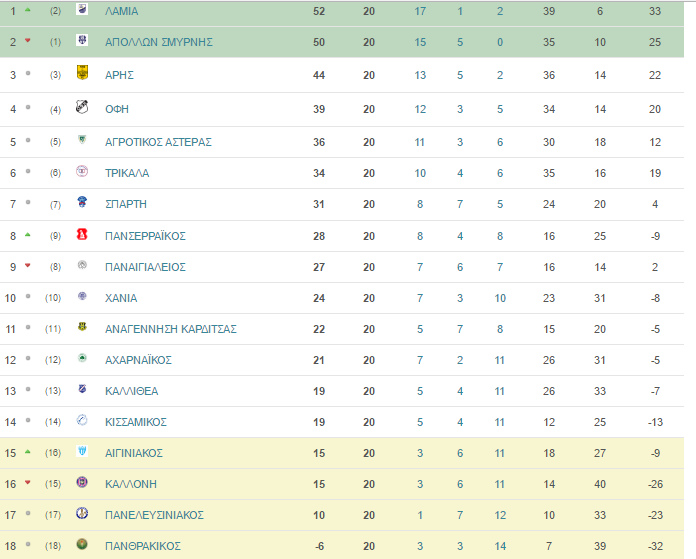The width and height of the screenshot is (696, 559).
Task: Select the ΧΑΝΙΑ team name
Action: coord(121,298)
